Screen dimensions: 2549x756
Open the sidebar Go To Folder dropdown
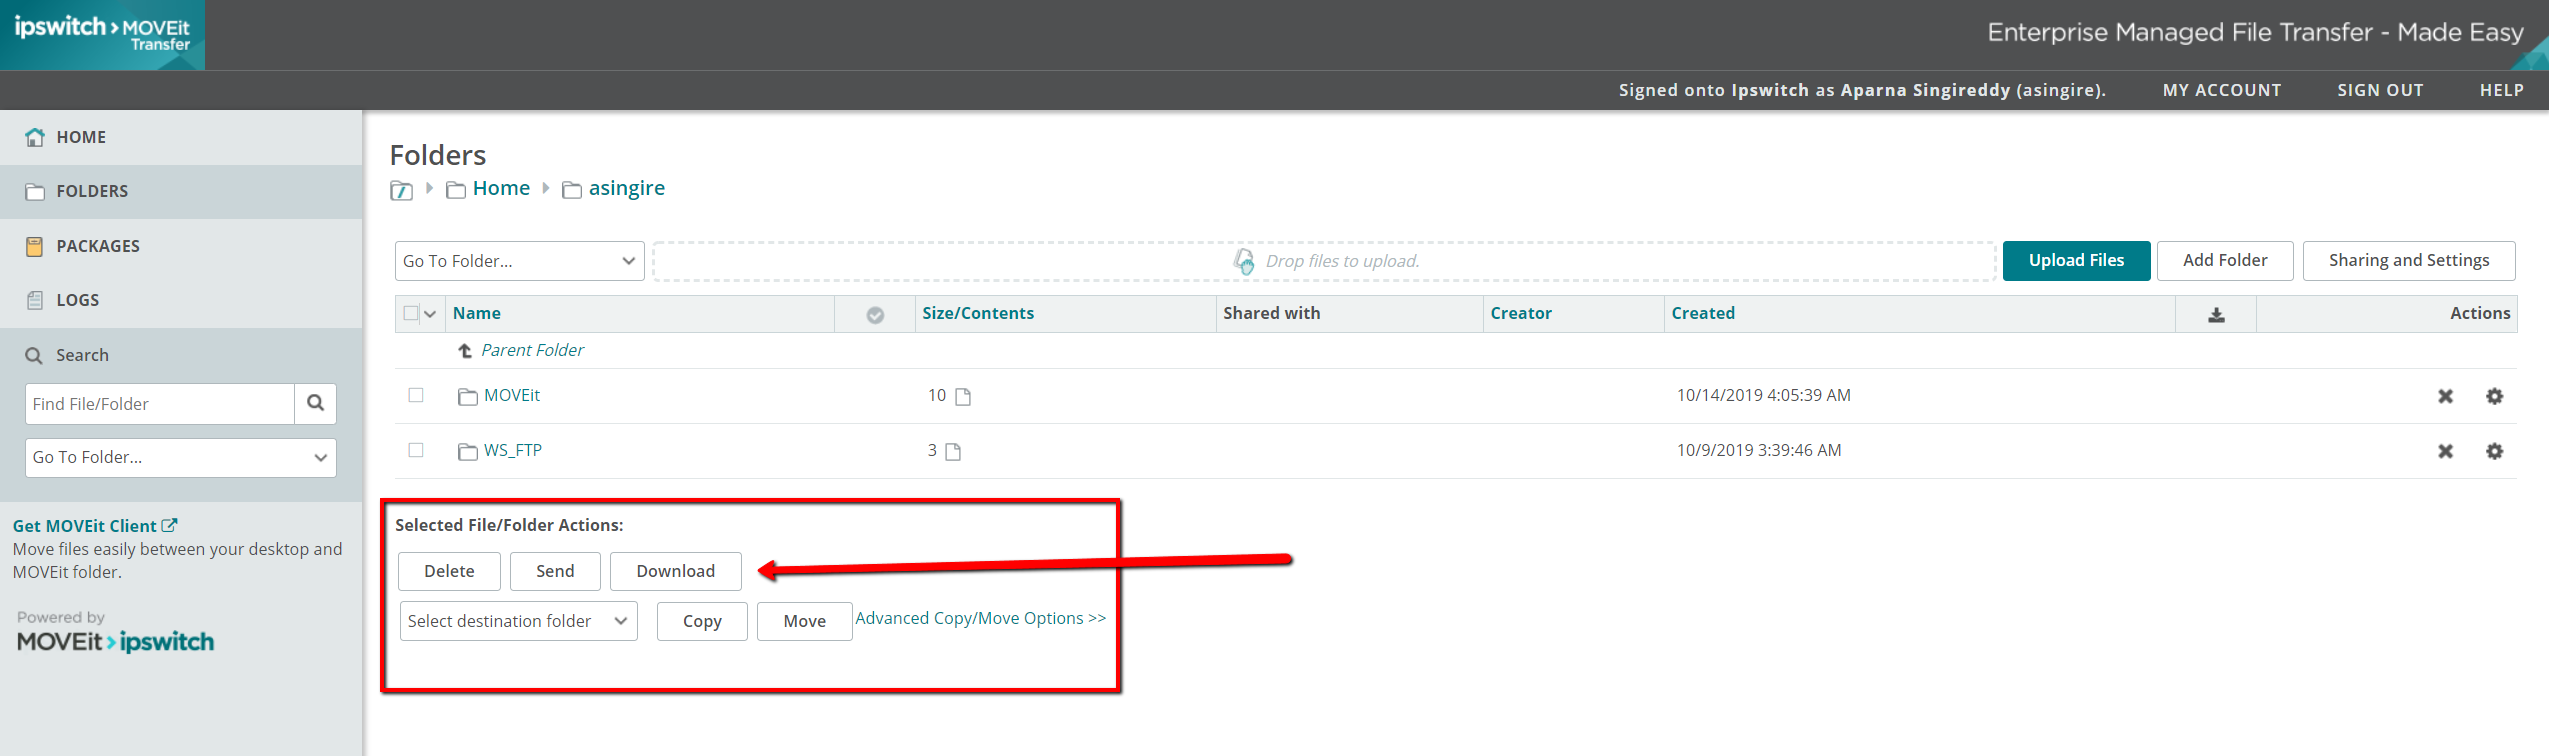(x=180, y=457)
